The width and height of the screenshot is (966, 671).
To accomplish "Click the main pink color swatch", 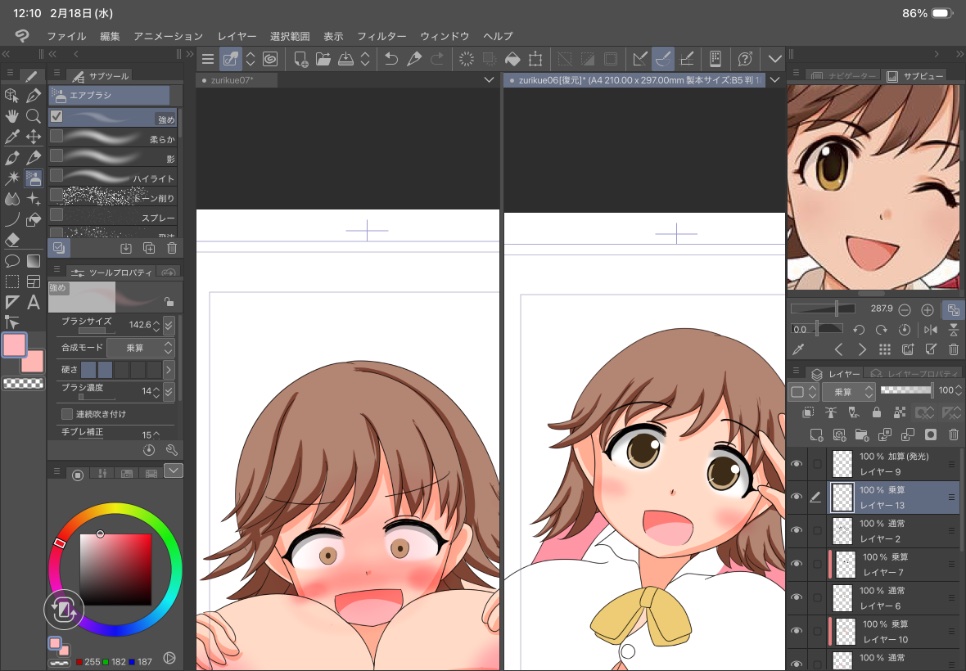I will click(x=14, y=345).
